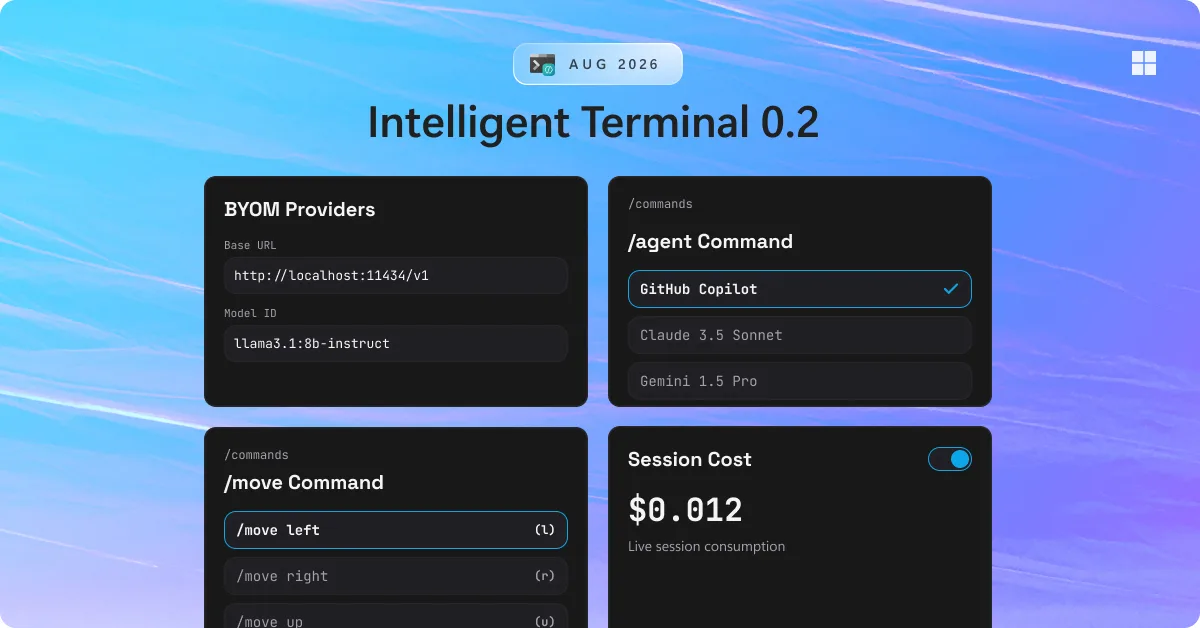Click the BYOM Providers heading
1200x628 pixels.
coord(300,209)
